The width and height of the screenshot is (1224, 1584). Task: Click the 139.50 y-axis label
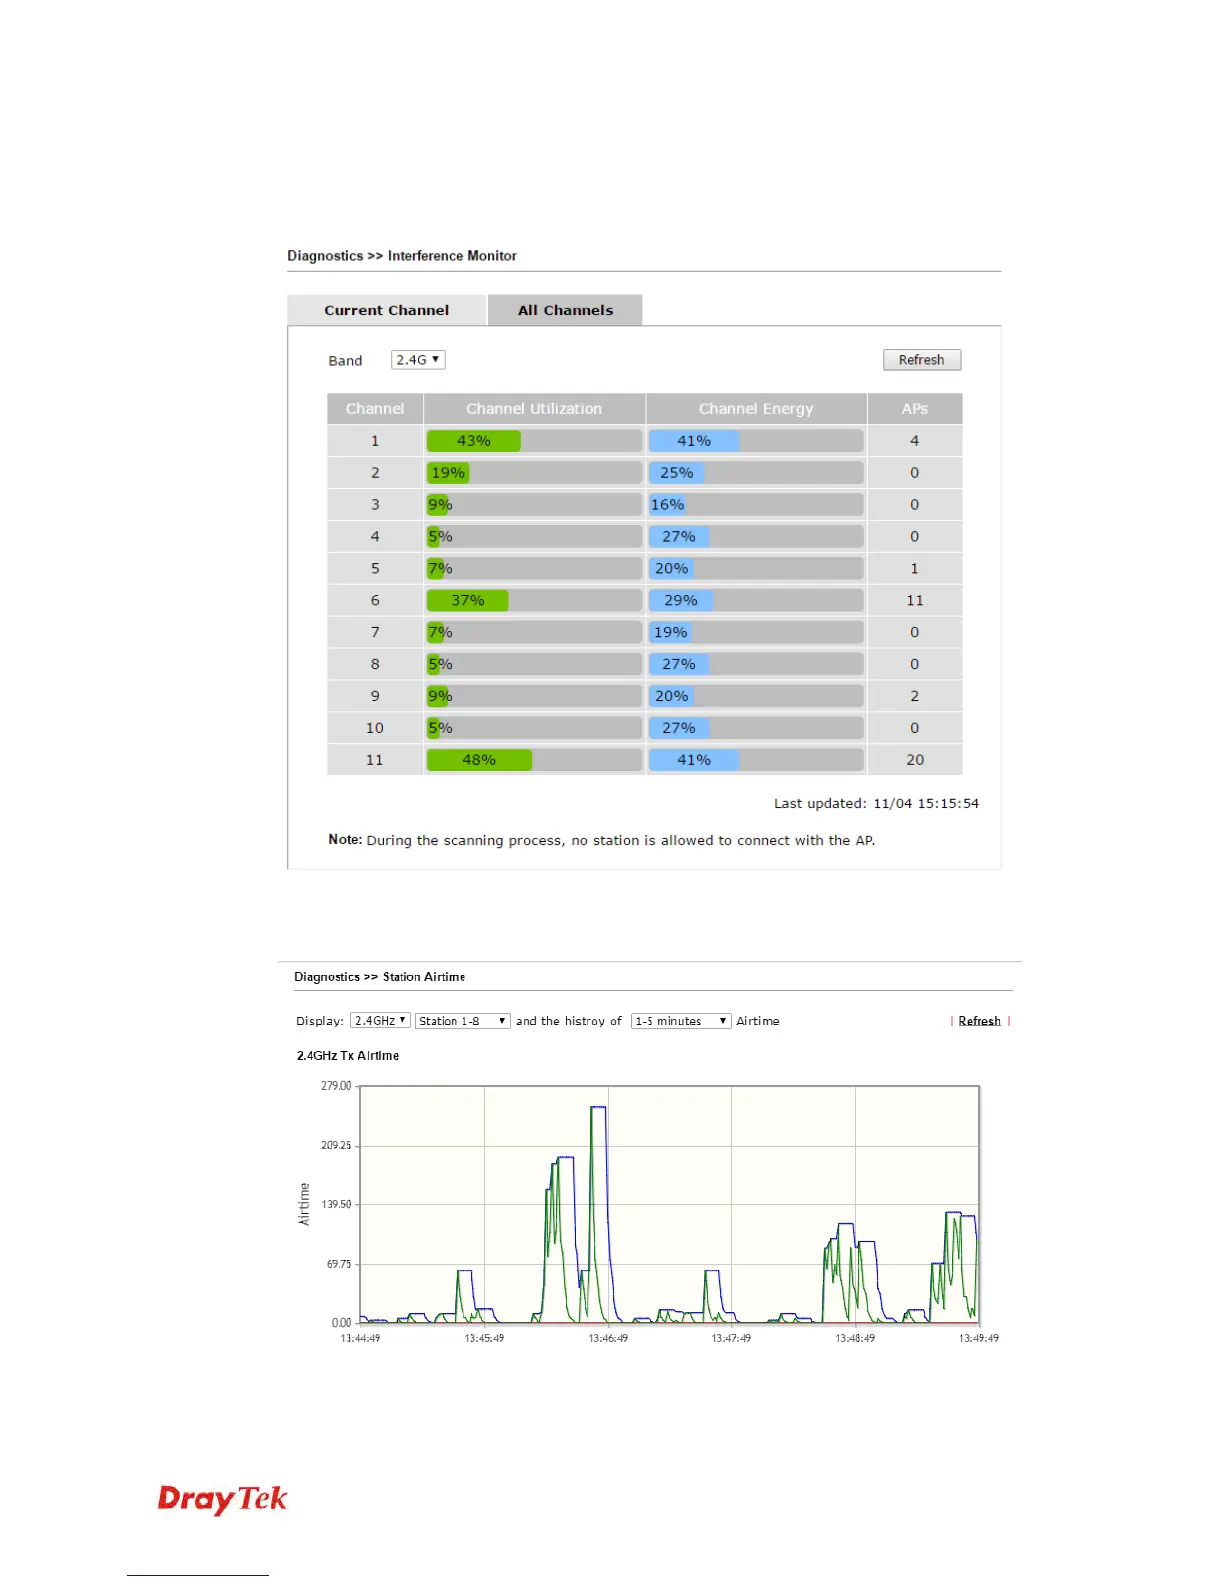coord(336,1205)
